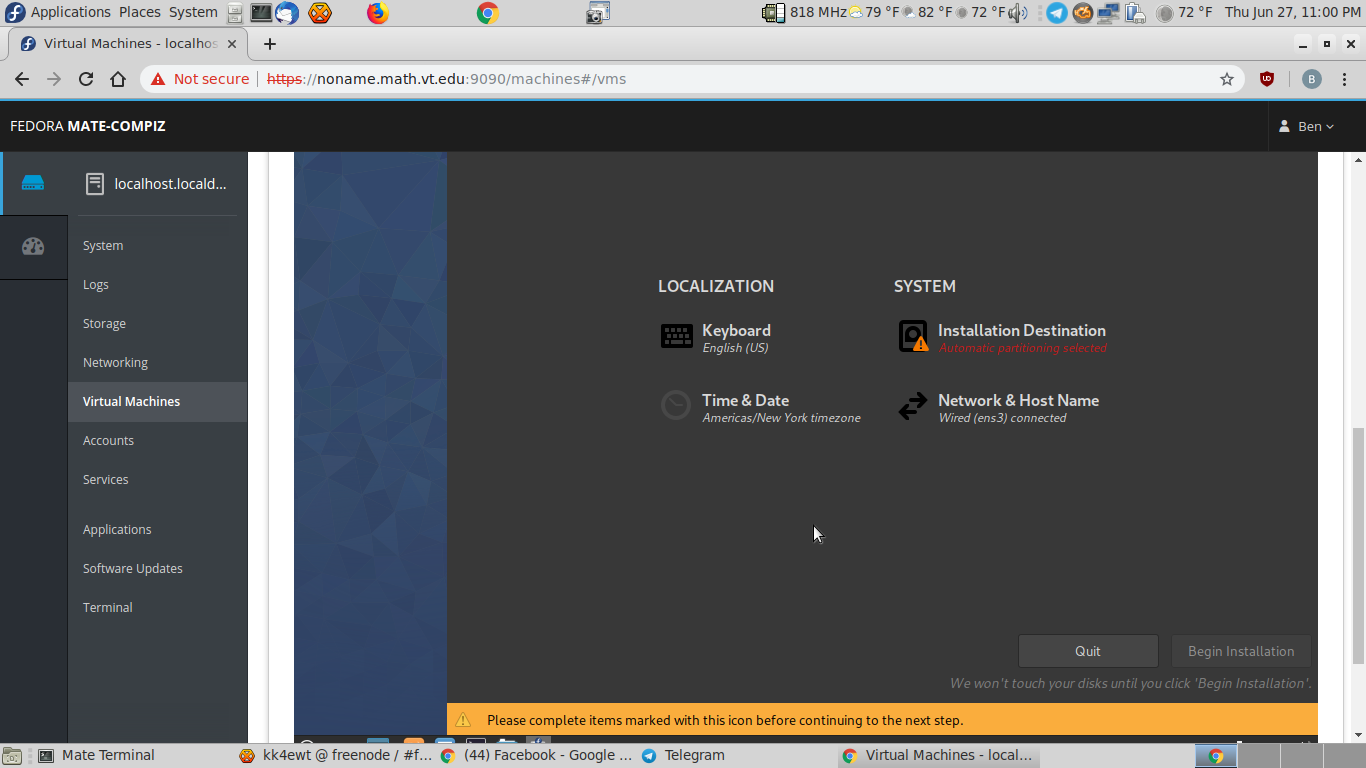Click the page vertical scrollbar
The height and width of the screenshot is (768, 1366).
[1358, 545]
